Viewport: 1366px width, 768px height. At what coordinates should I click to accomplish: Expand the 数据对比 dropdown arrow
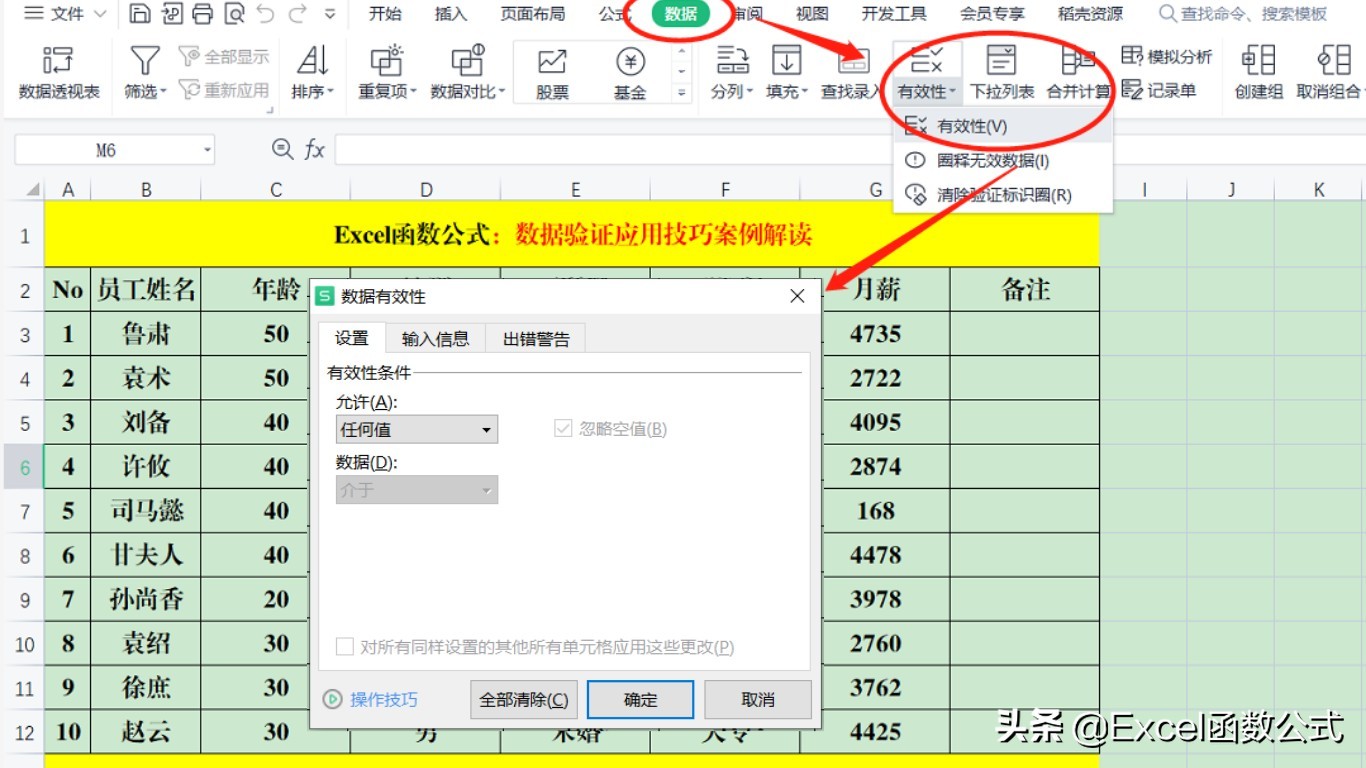pyautogui.click(x=502, y=92)
